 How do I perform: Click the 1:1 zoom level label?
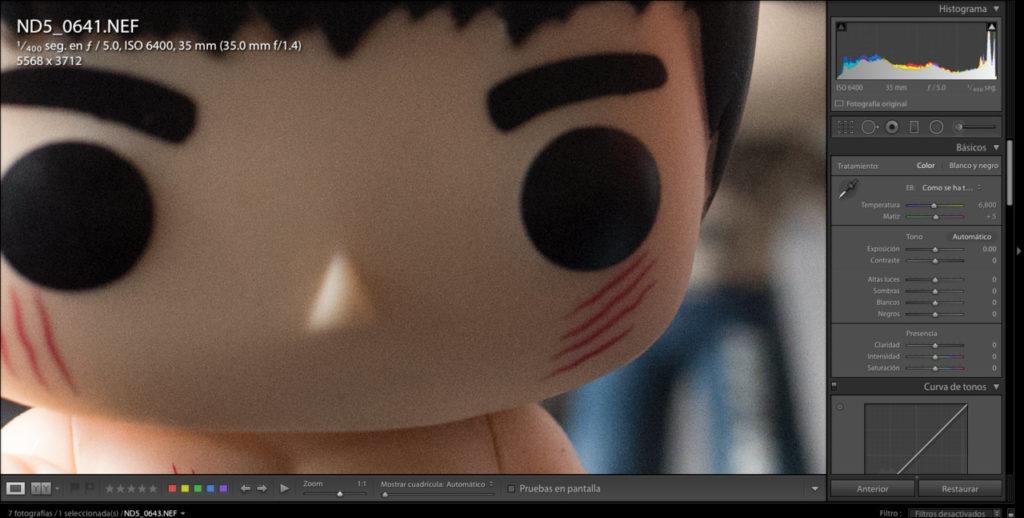pos(361,484)
